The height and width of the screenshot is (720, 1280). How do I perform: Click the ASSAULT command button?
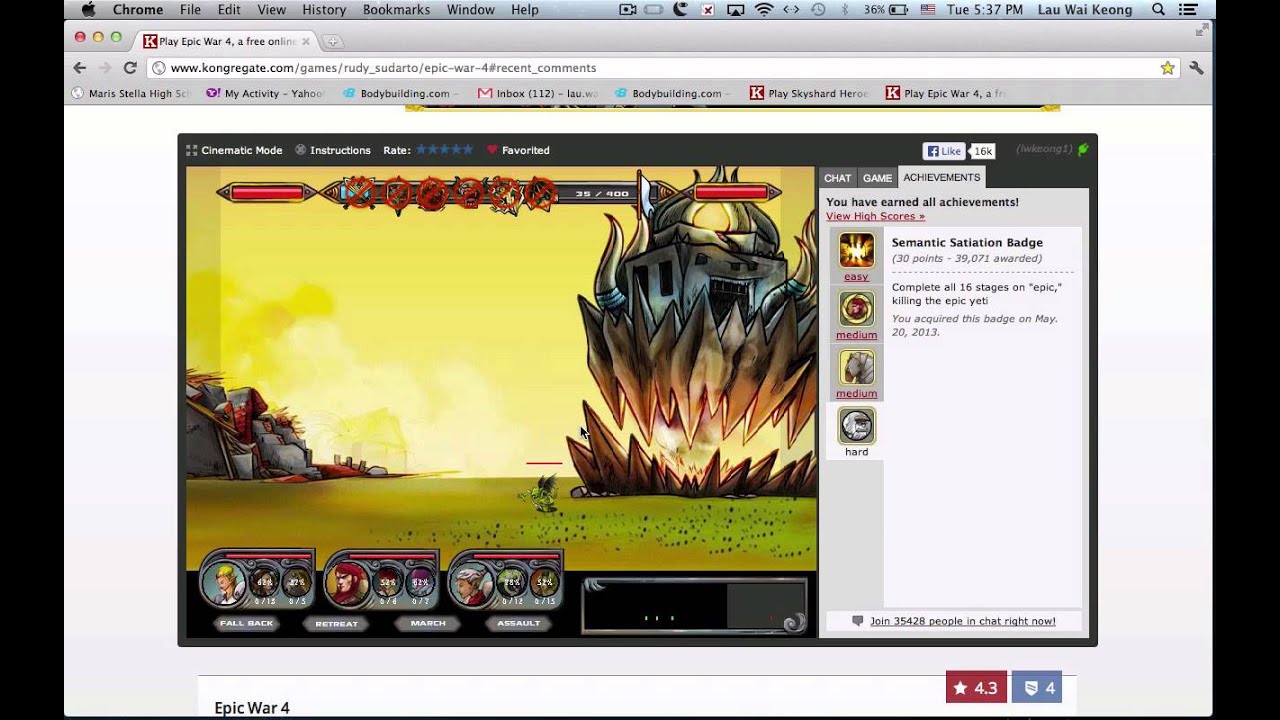pos(519,623)
